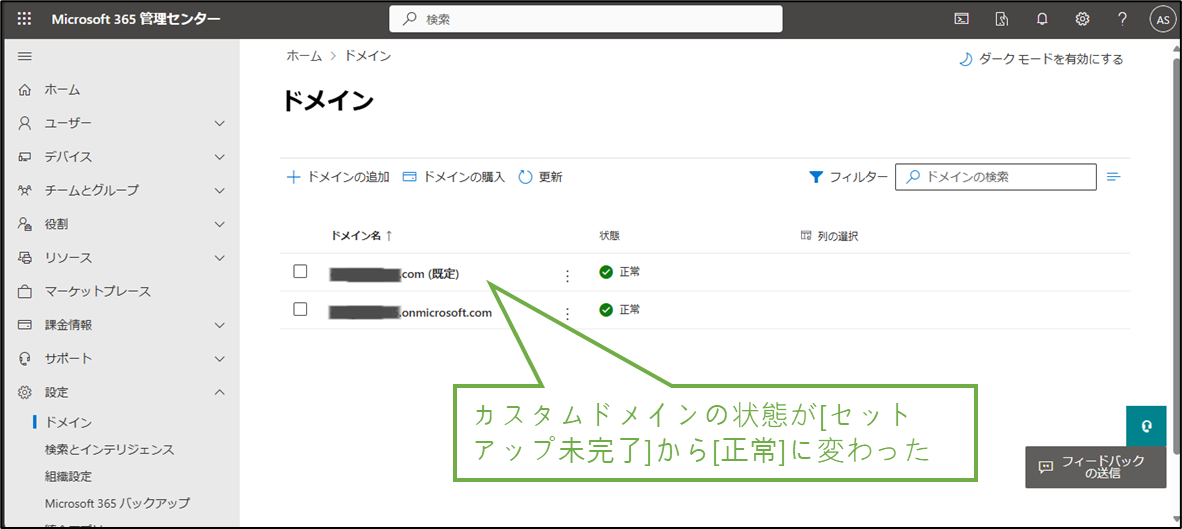The image size is (1182, 529).
Task: Expand the 課金情報 menu chevron
Action: click(x=219, y=325)
